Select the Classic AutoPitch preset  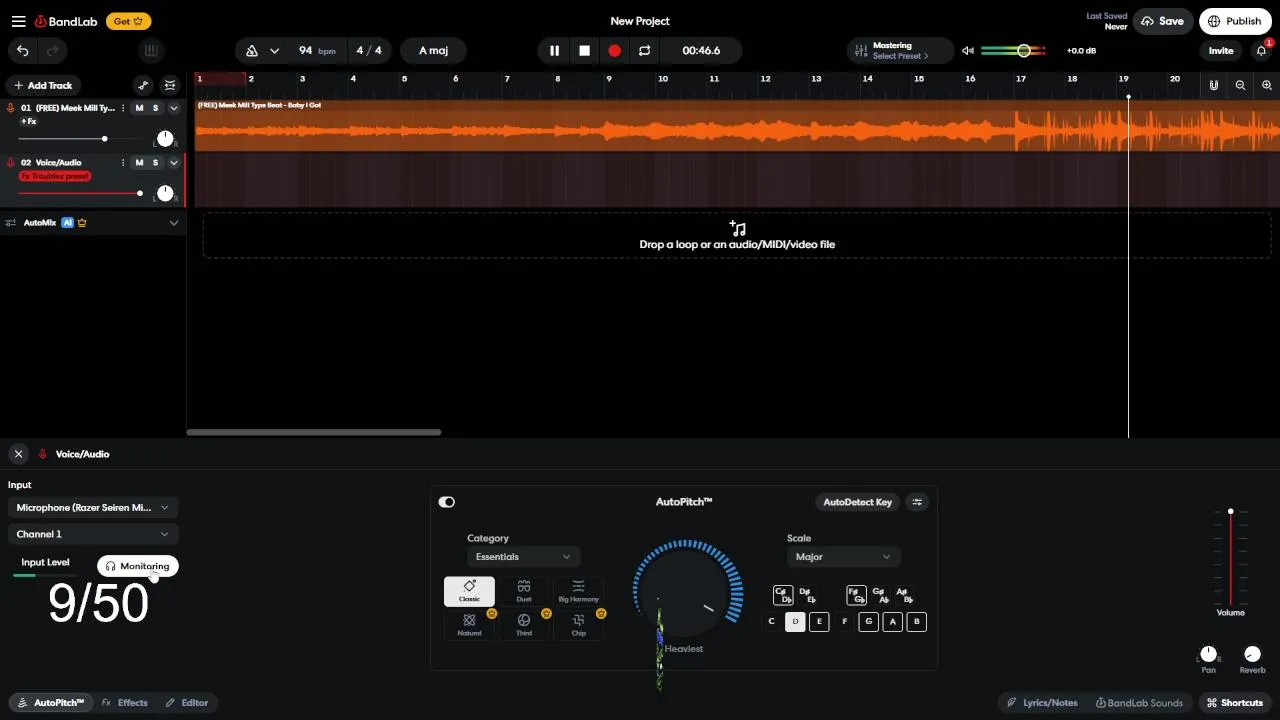pos(469,591)
